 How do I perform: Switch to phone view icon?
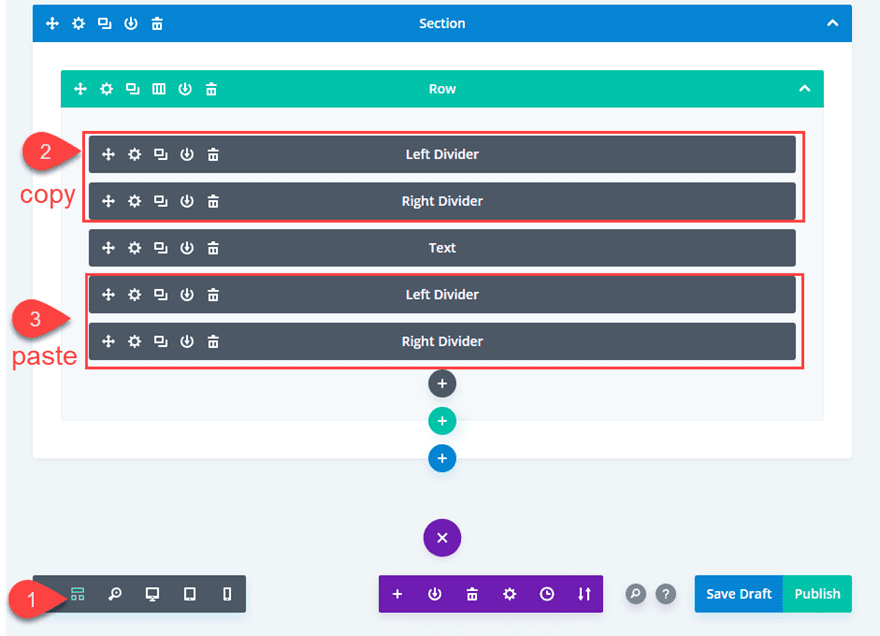[x=227, y=594]
